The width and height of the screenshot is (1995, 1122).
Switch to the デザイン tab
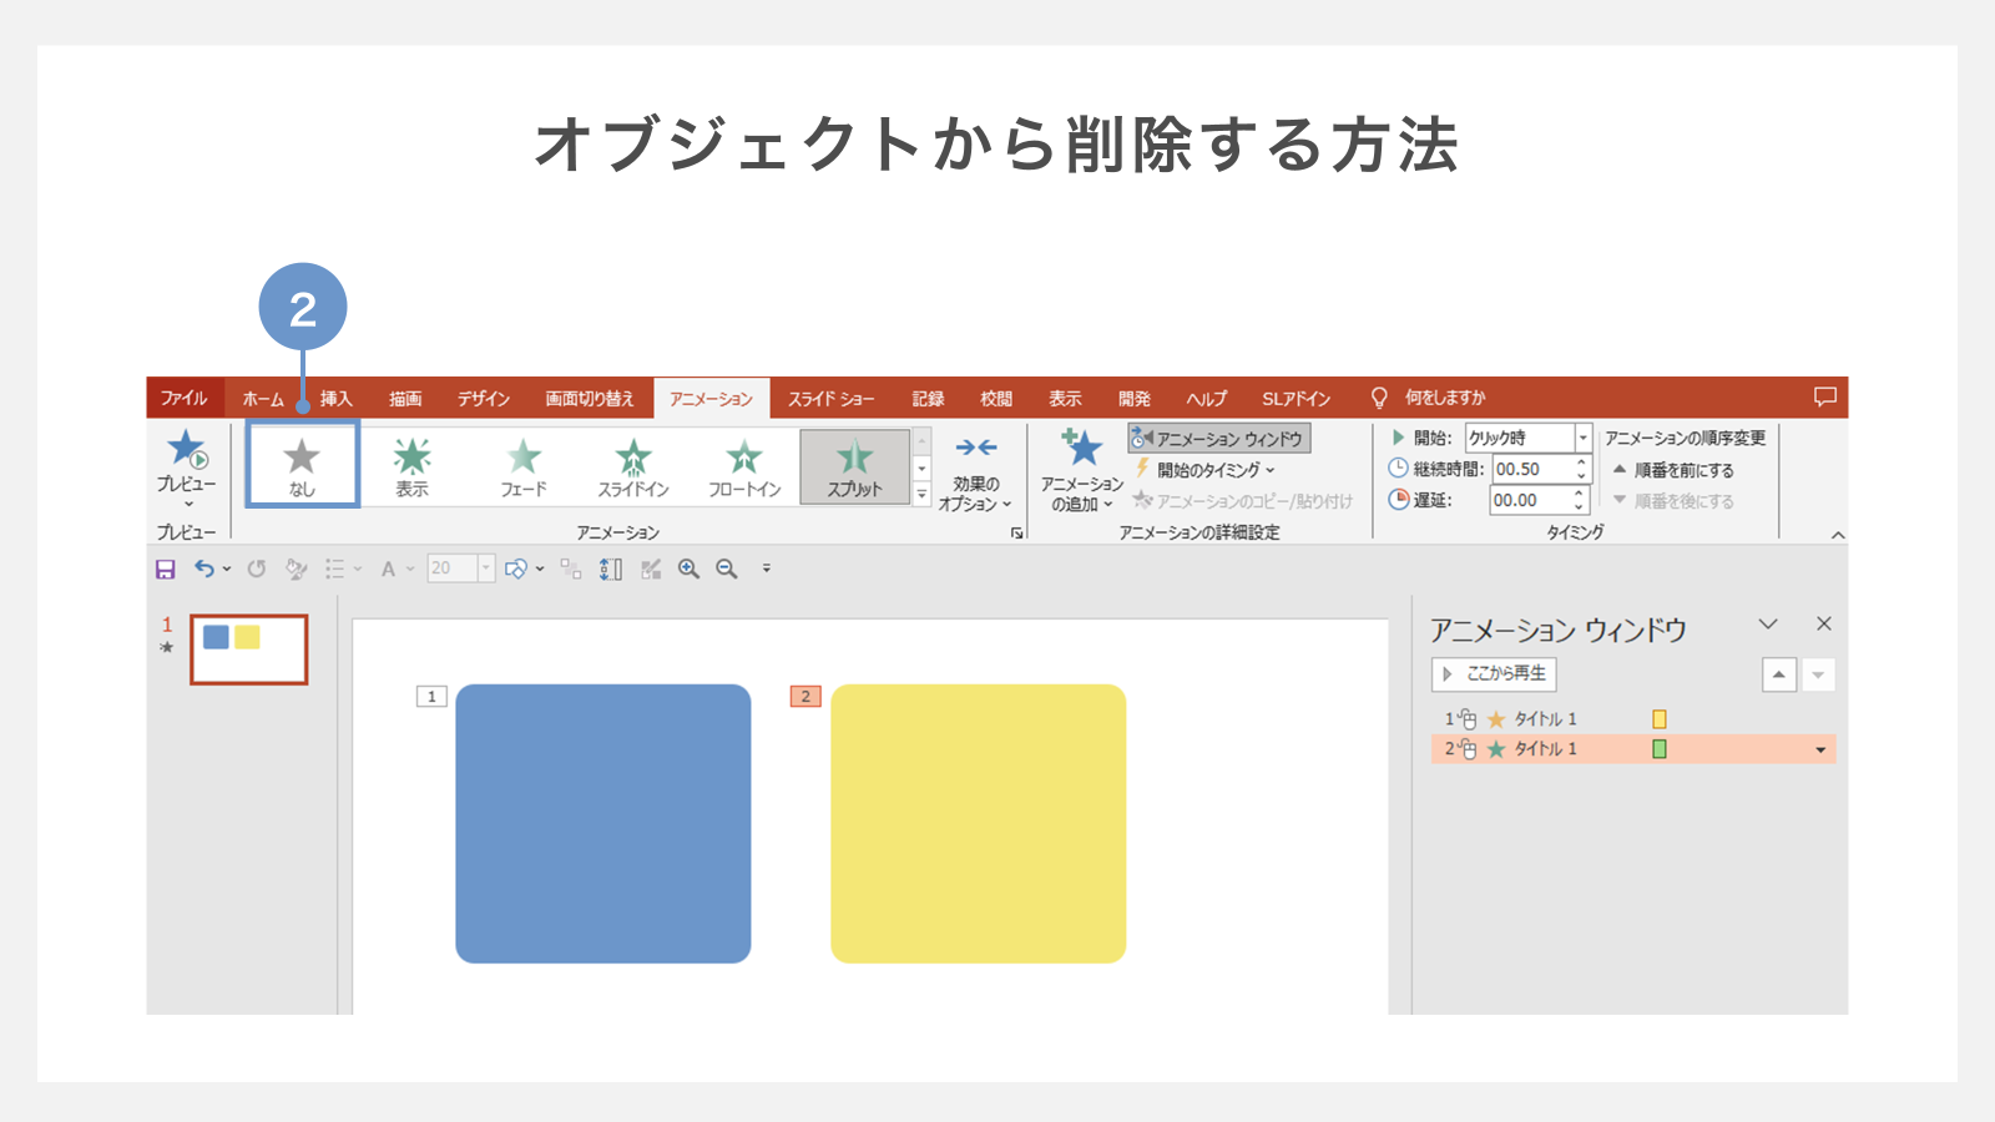click(x=484, y=398)
